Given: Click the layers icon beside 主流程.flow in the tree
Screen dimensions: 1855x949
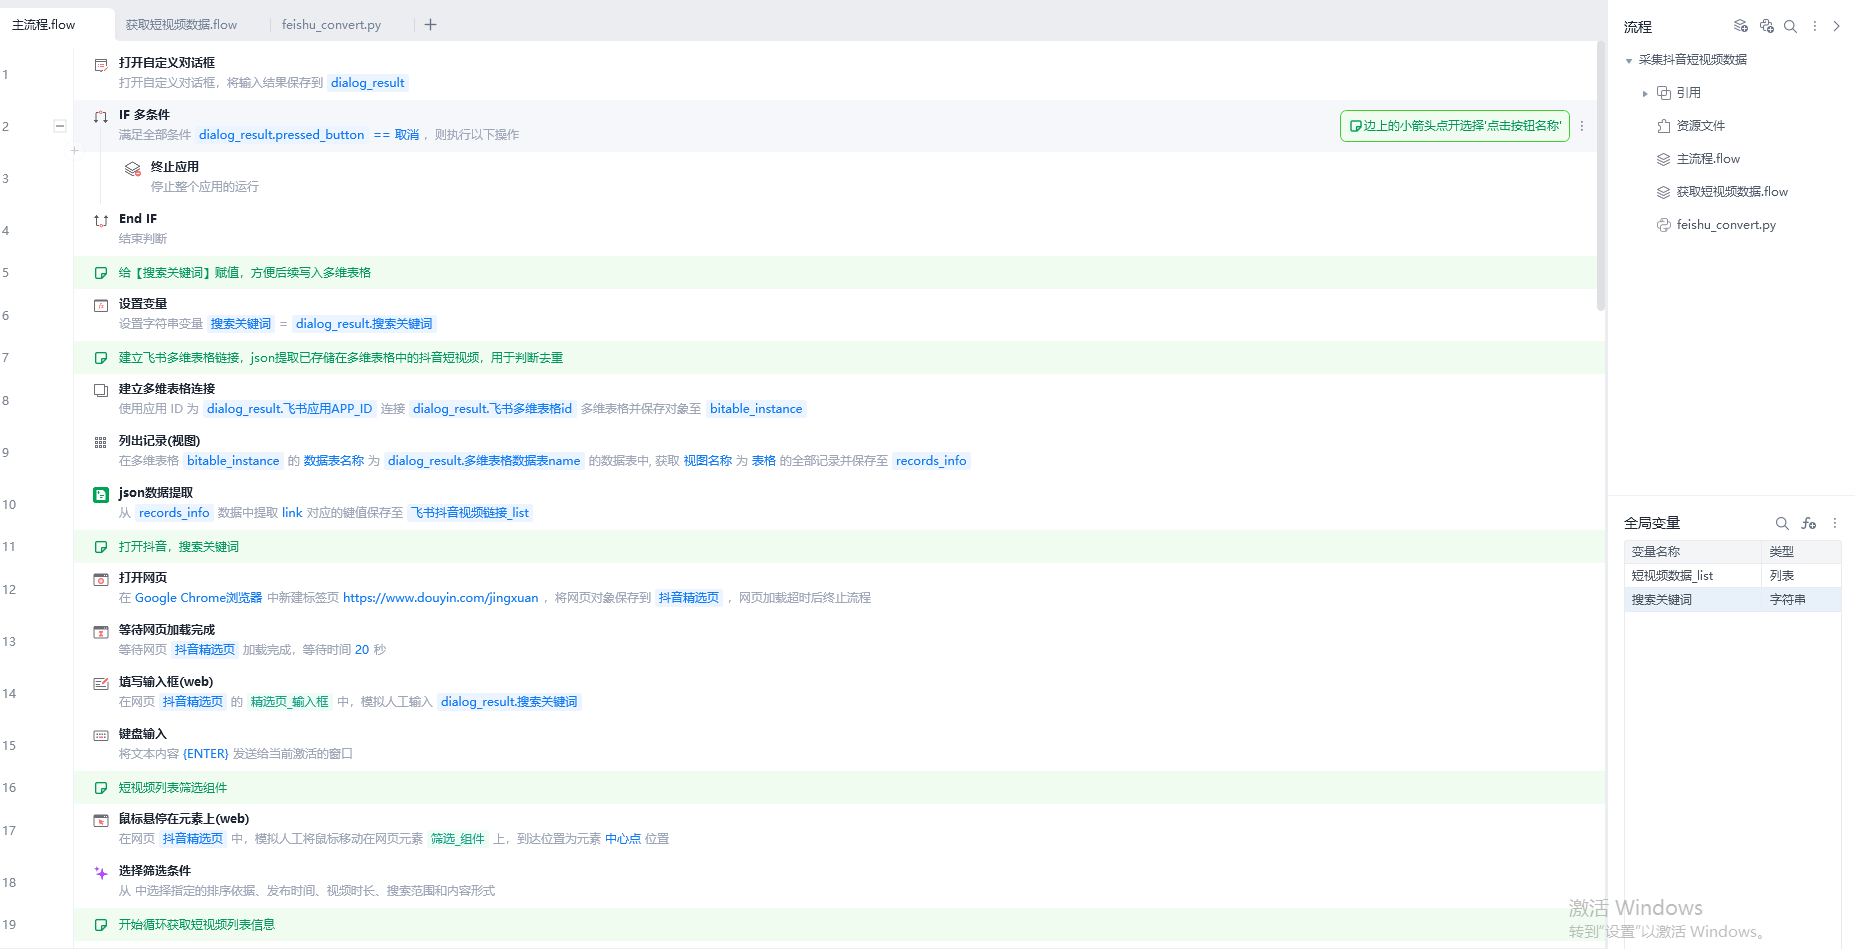Looking at the screenshot, I should point(1664,159).
